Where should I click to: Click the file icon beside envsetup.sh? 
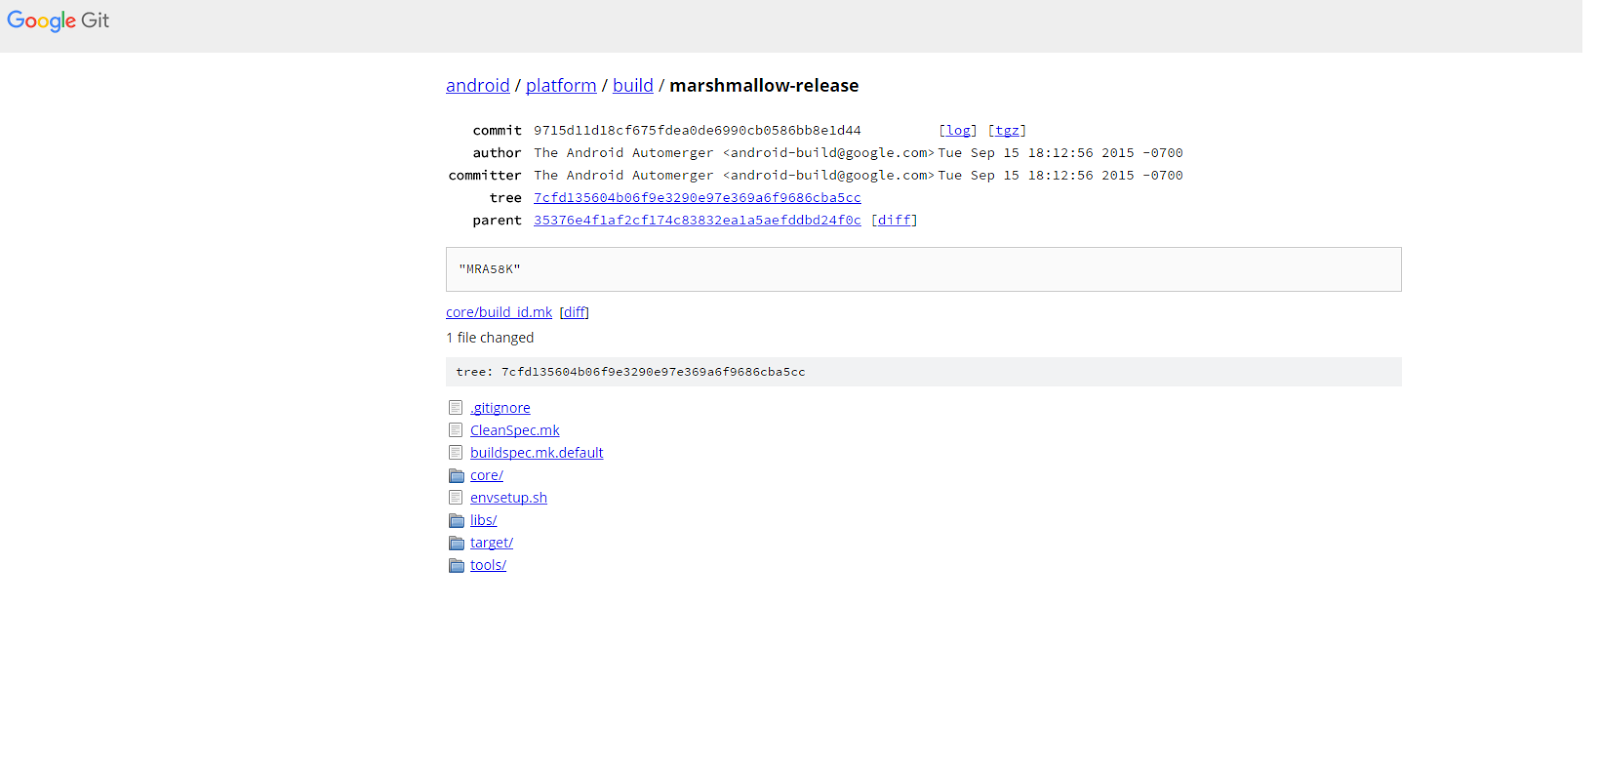(456, 498)
